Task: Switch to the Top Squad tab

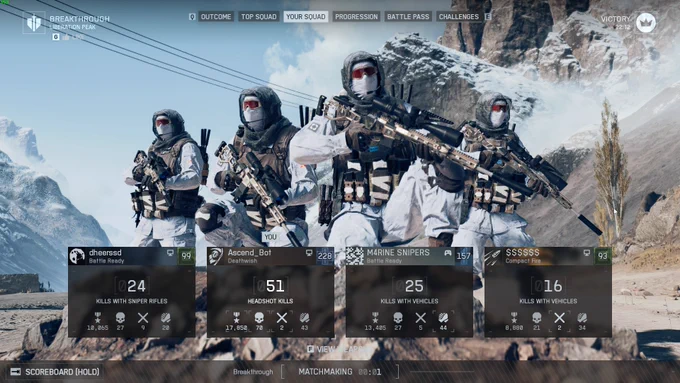Action: [258, 16]
